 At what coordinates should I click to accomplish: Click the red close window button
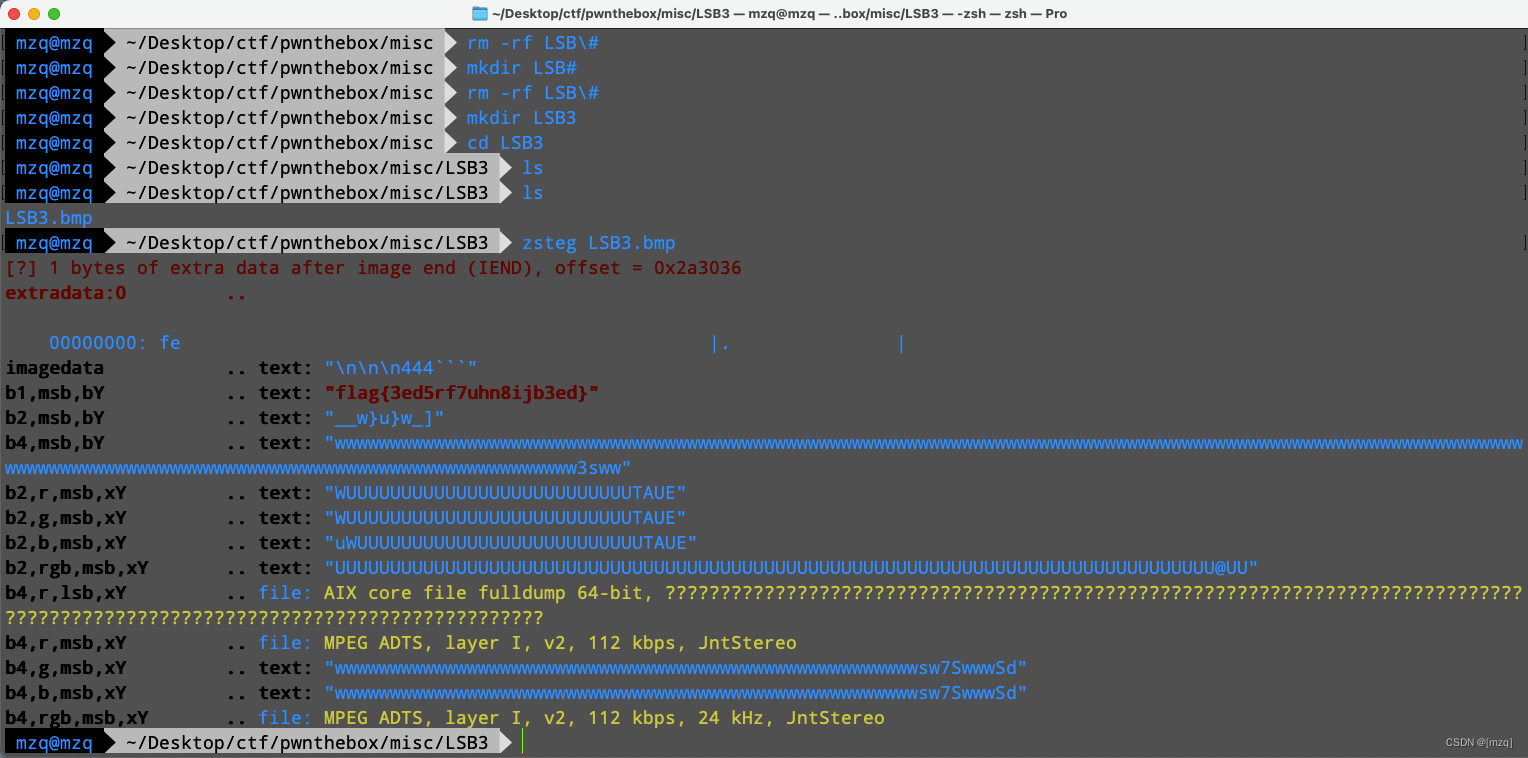(14, 14)
